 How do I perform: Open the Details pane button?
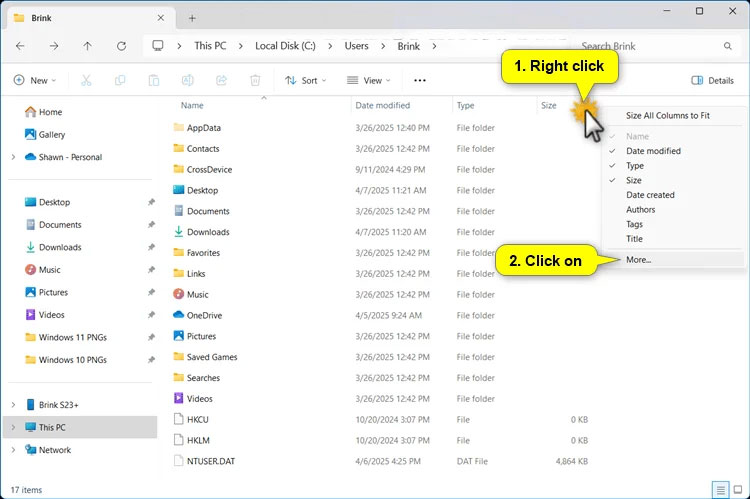click(712, 80)
